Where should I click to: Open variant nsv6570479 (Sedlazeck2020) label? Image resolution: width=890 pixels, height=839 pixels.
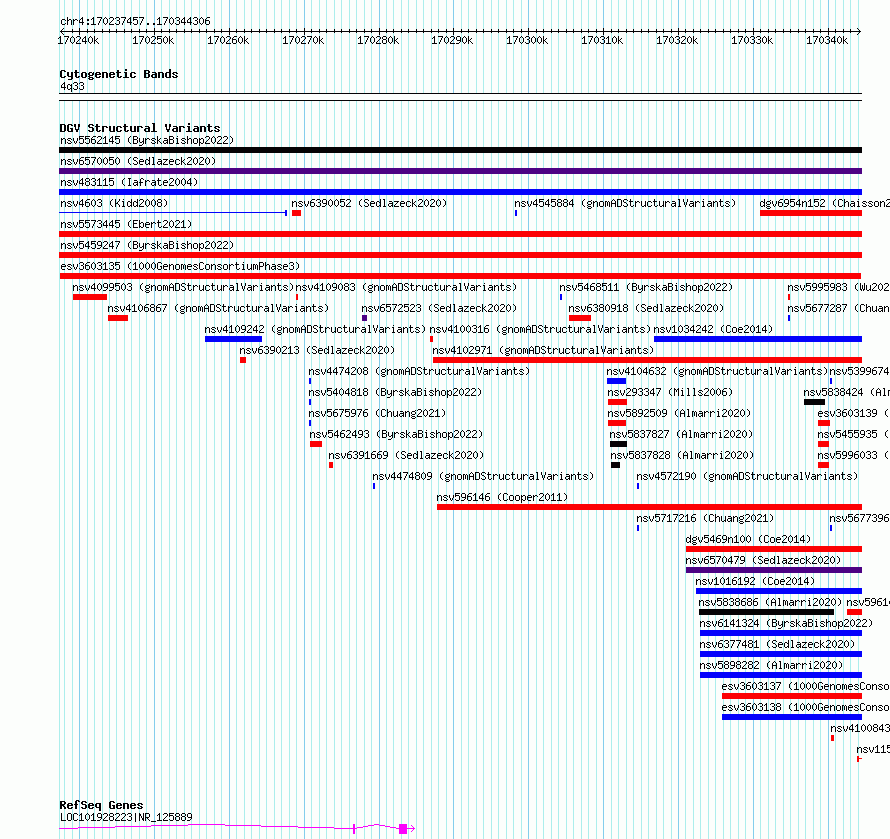click(x=763, y=560)
